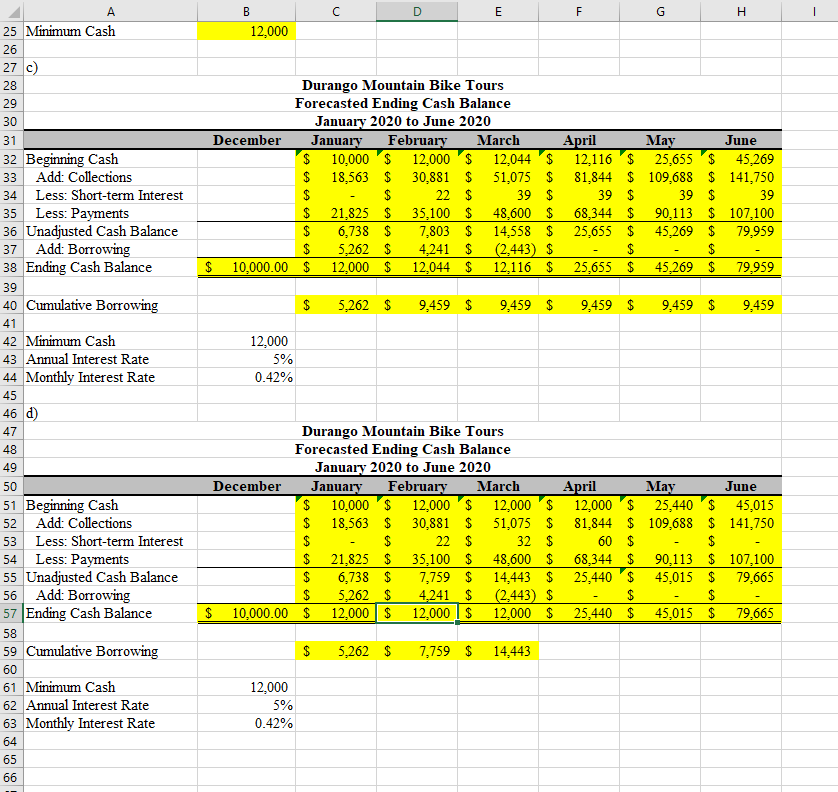
Task: Select Monthly Interest Rate 0.42% in row 63
Action: 246,724
